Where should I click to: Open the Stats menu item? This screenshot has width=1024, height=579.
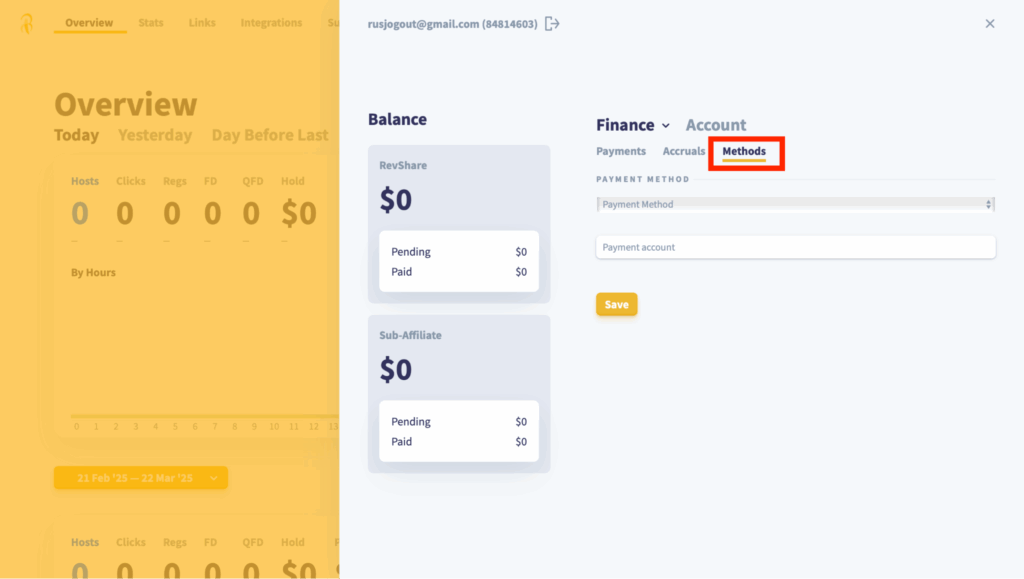(x=151, y=23)
